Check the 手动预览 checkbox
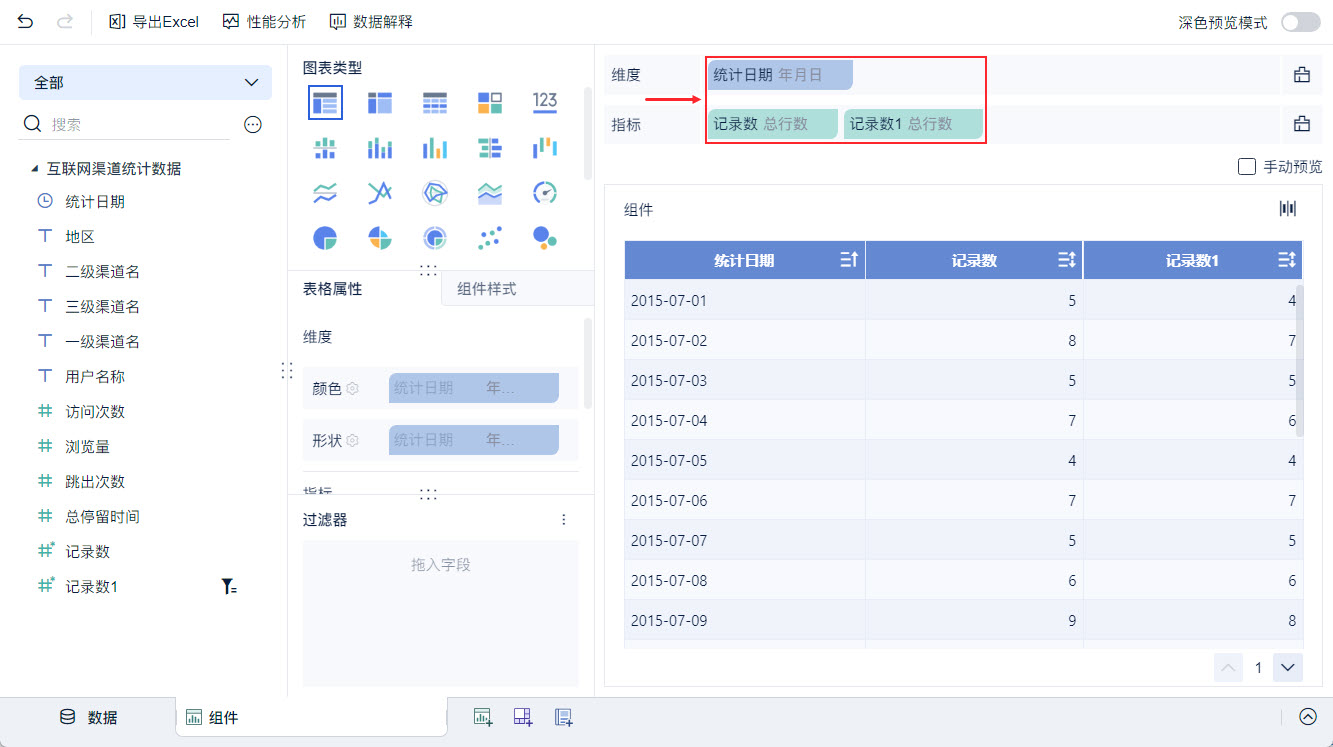Image resolution: width=1333 pixels, height=747 pixels. 1247,167
